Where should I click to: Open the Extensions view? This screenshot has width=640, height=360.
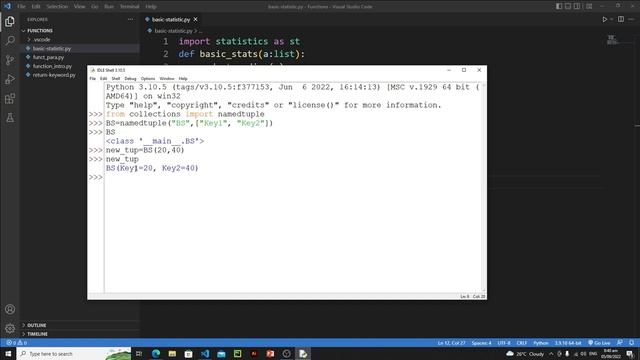10,98
